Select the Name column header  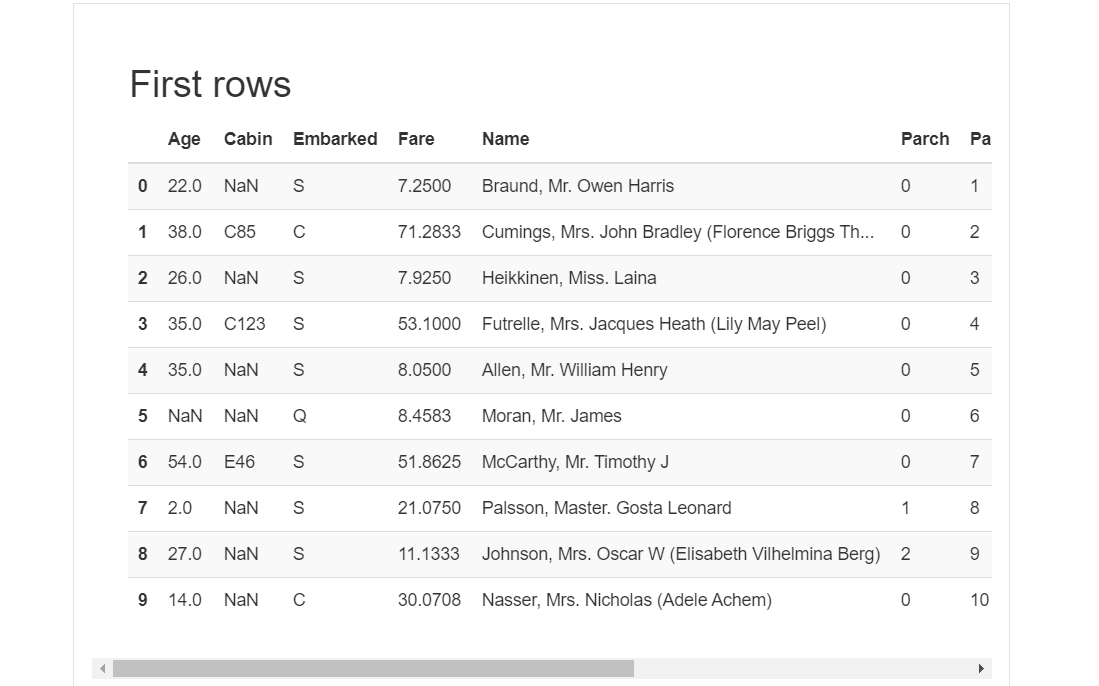coord(506,139)
